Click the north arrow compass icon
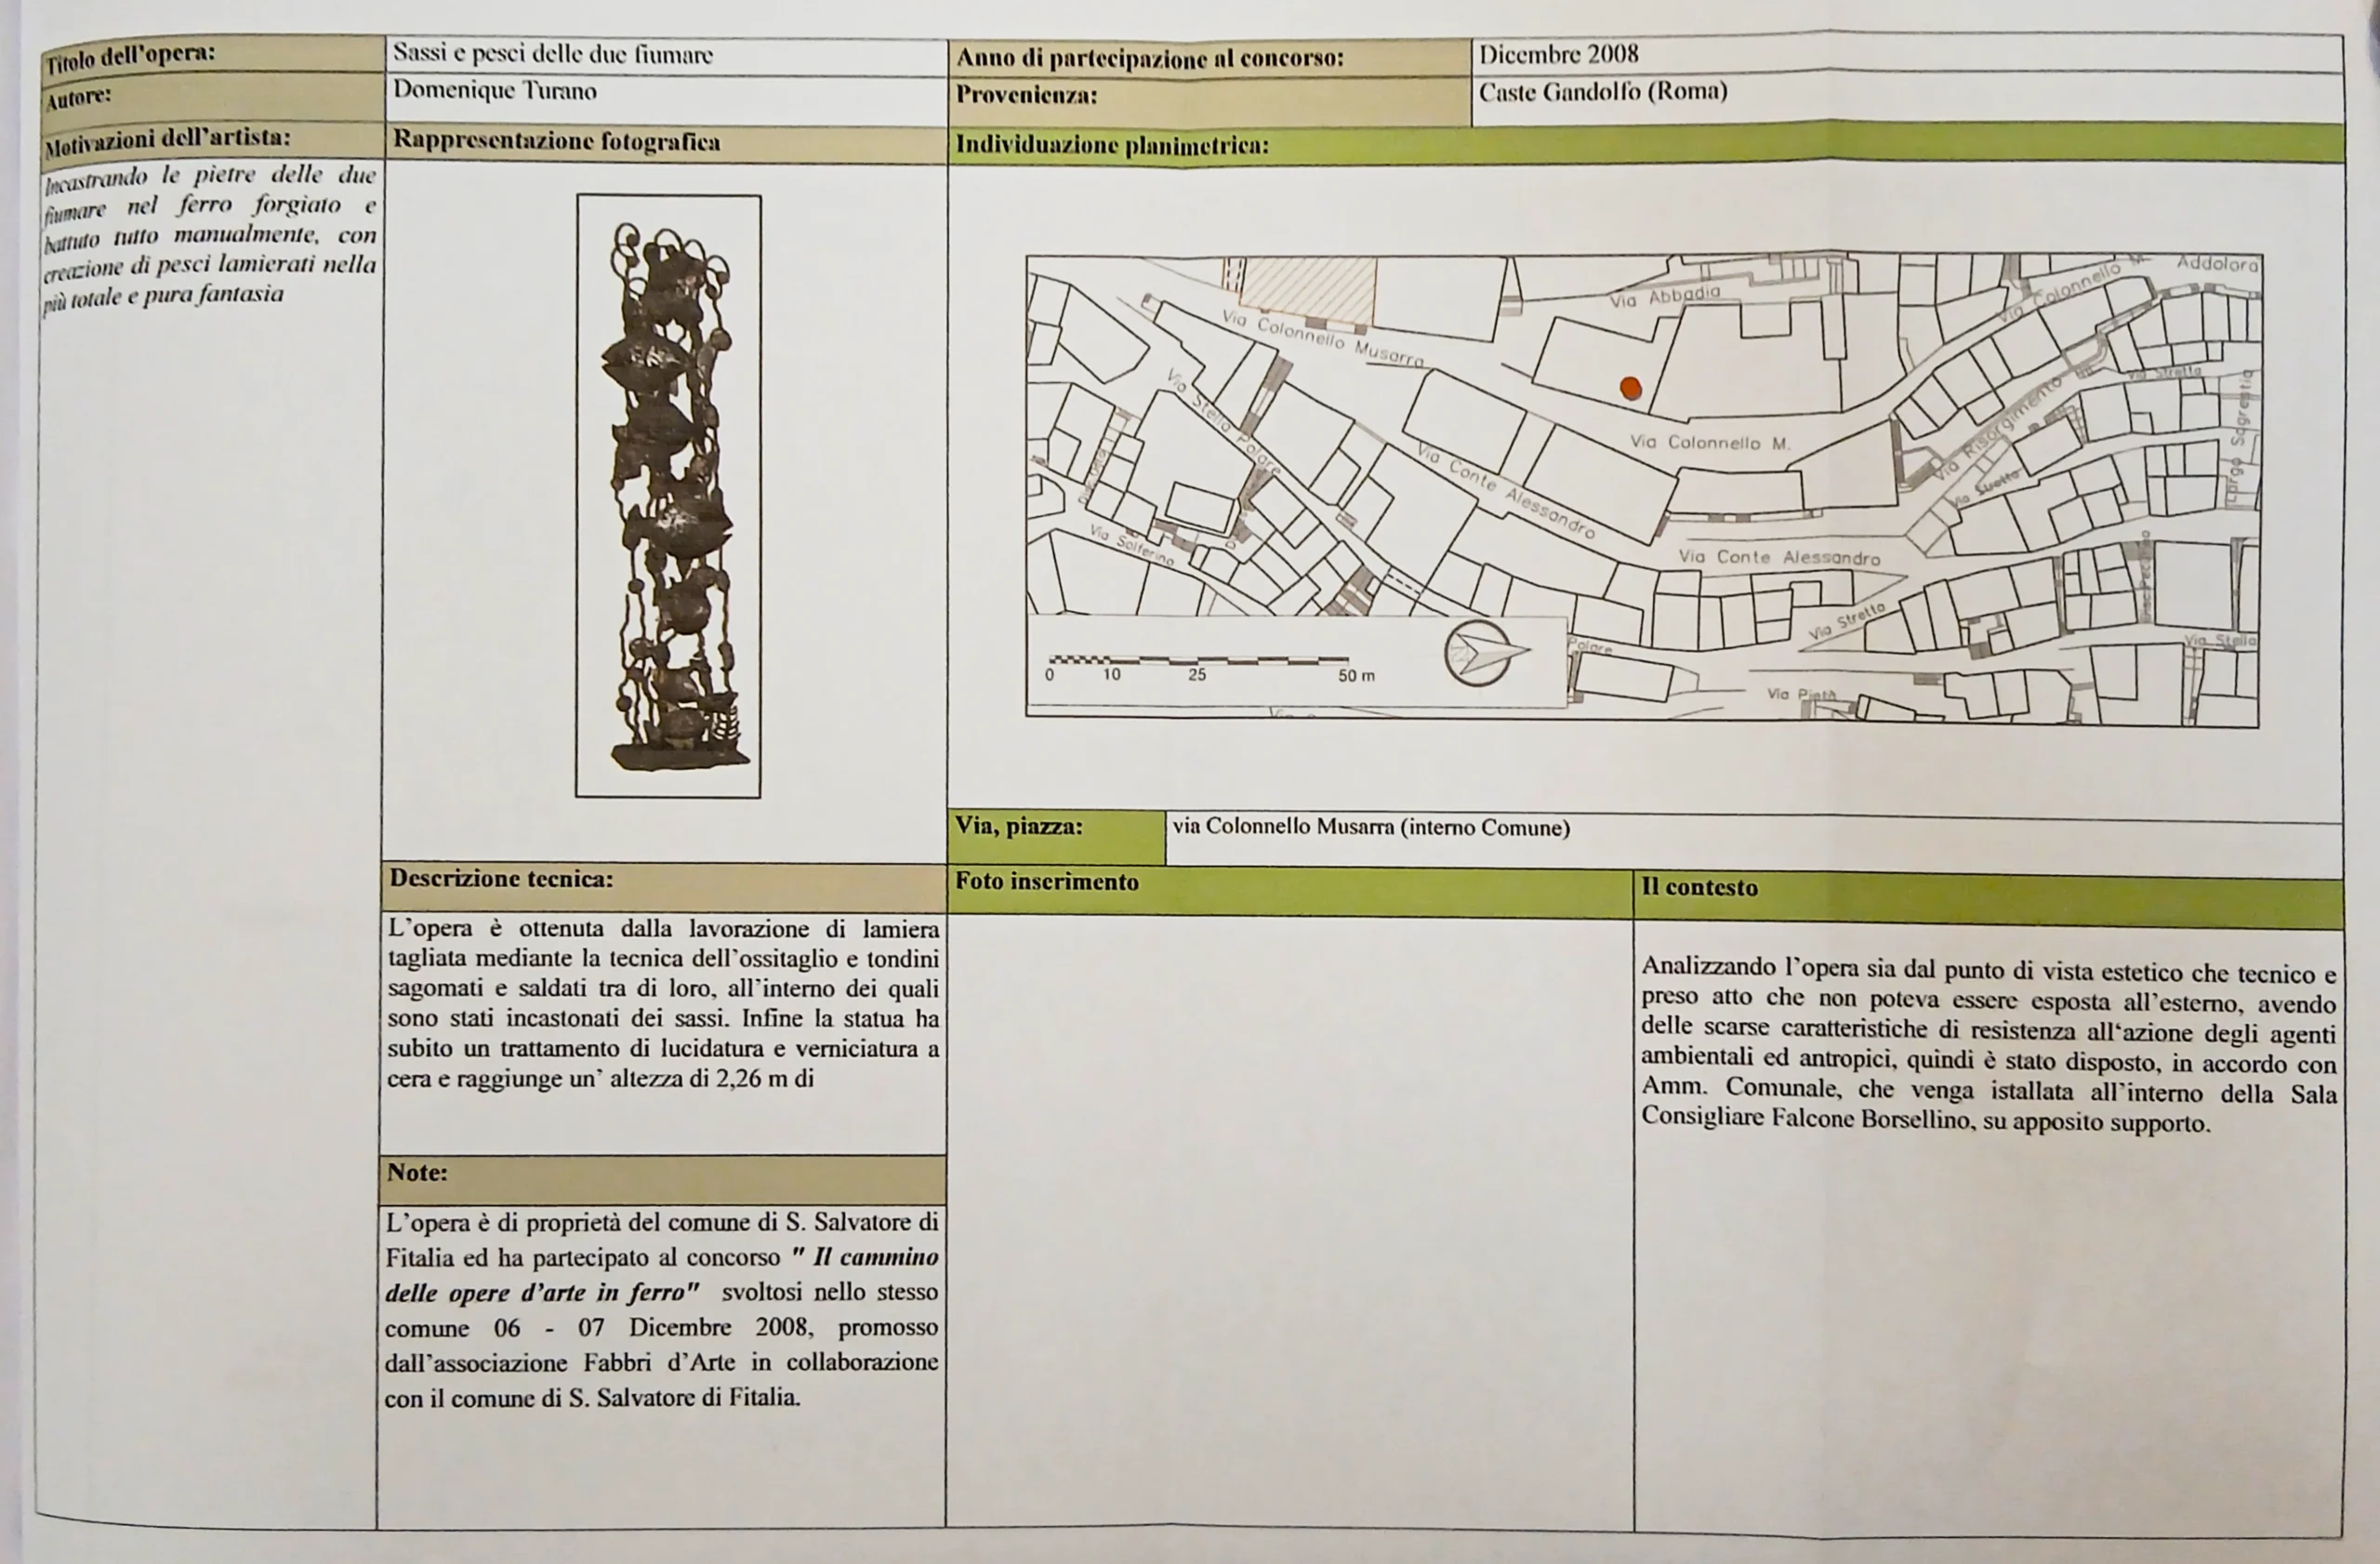 click(1481, 653)
